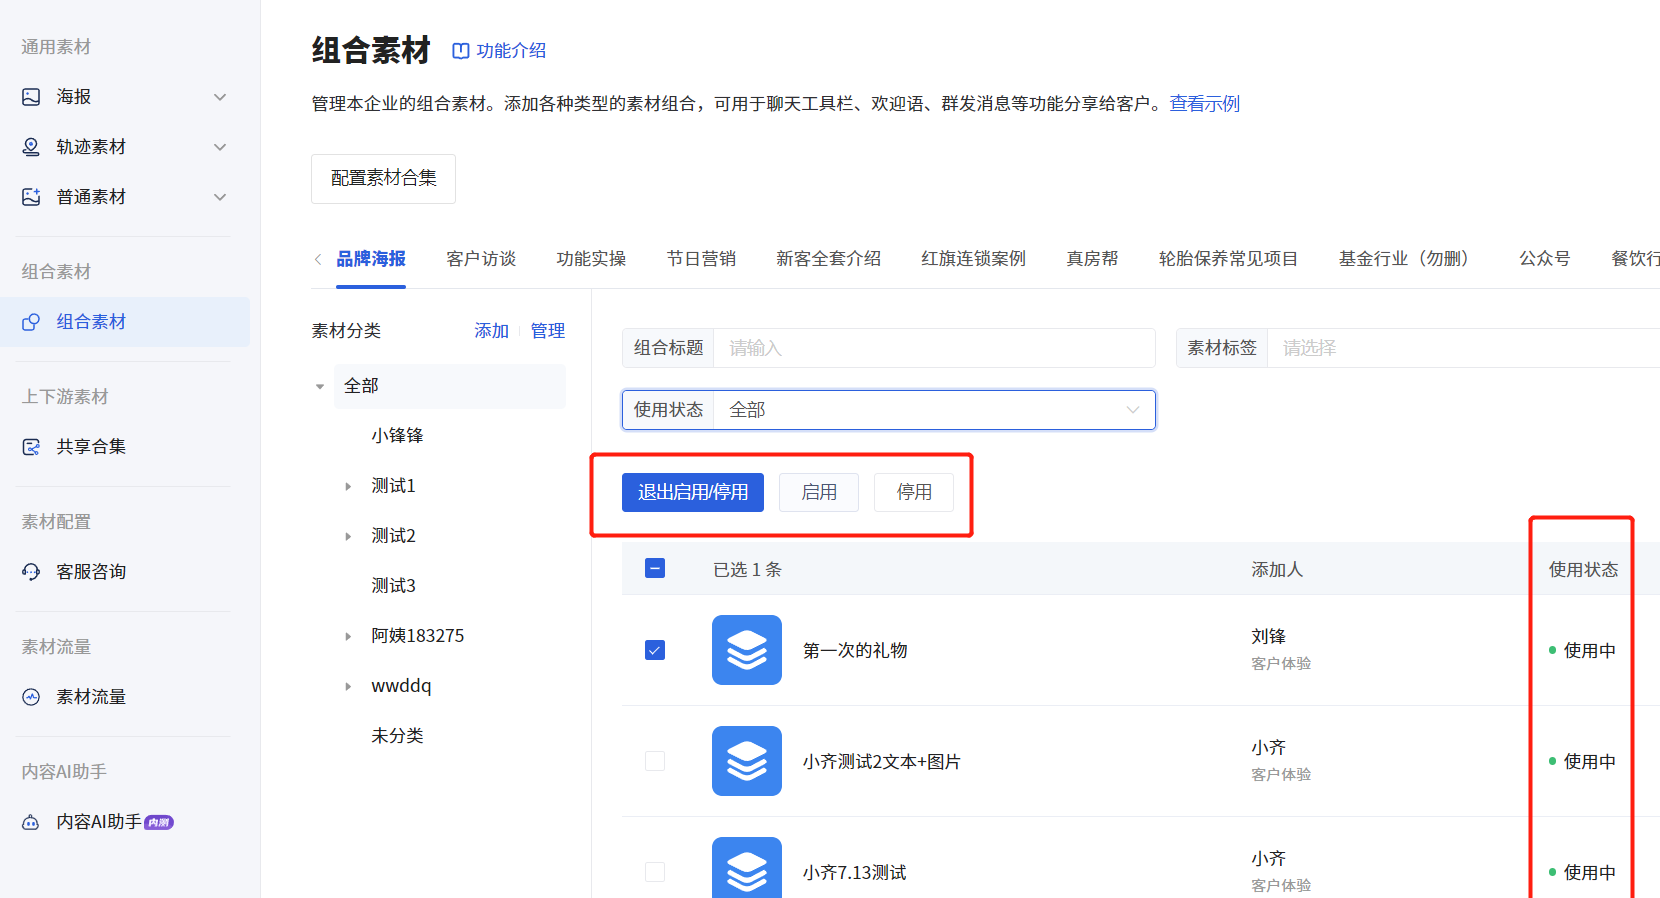Switch to the 功能实操 tab
The height and width of the screenshot is (898, 1660).
coord(591,259)
